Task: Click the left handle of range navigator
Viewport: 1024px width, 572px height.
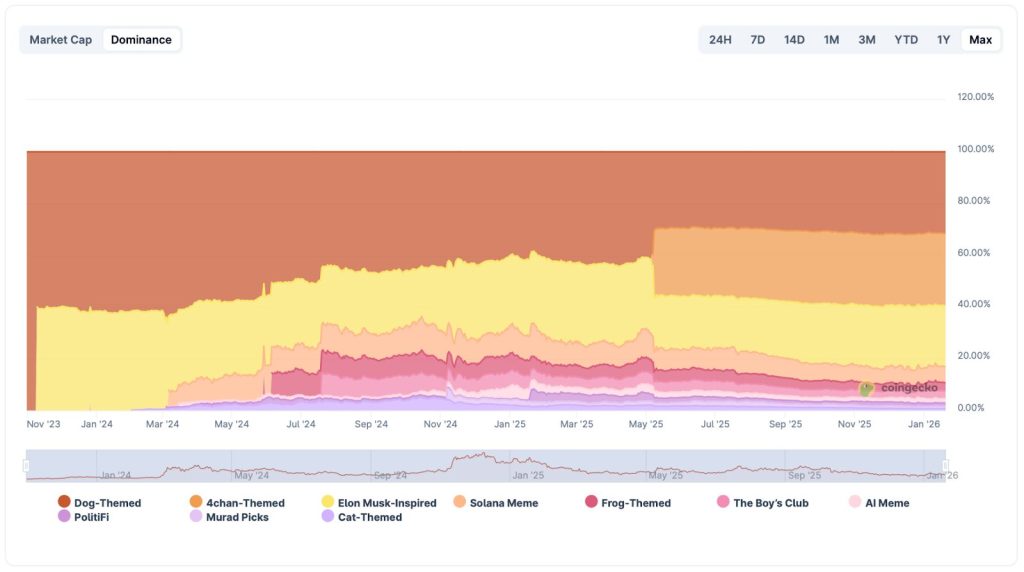Action: tap(28, 465)
